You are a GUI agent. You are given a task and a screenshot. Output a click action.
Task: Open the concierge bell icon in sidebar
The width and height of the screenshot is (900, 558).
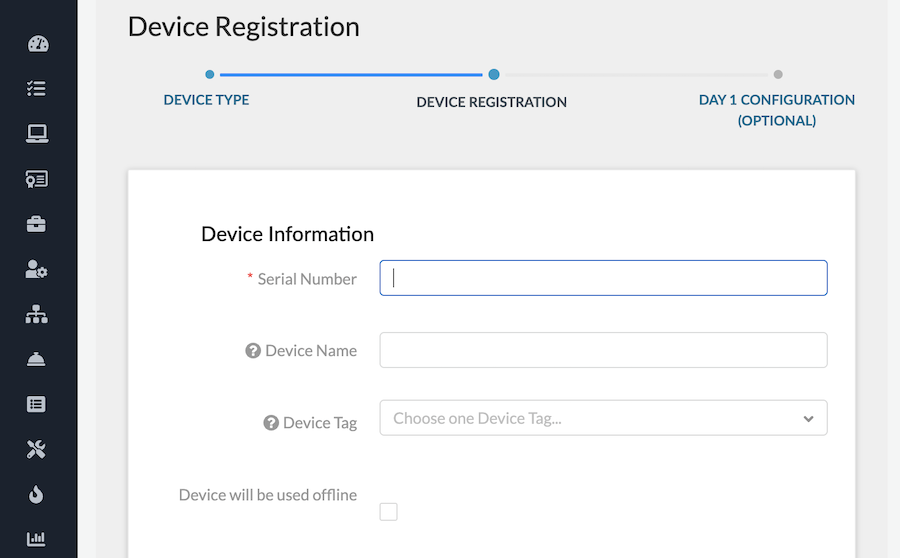click(x=36, y=359)
